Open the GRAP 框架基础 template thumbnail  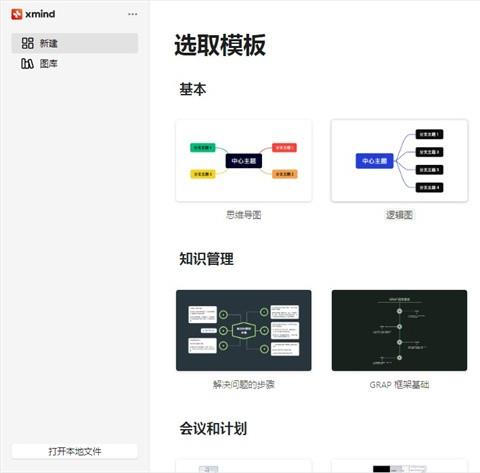point(399,330)
